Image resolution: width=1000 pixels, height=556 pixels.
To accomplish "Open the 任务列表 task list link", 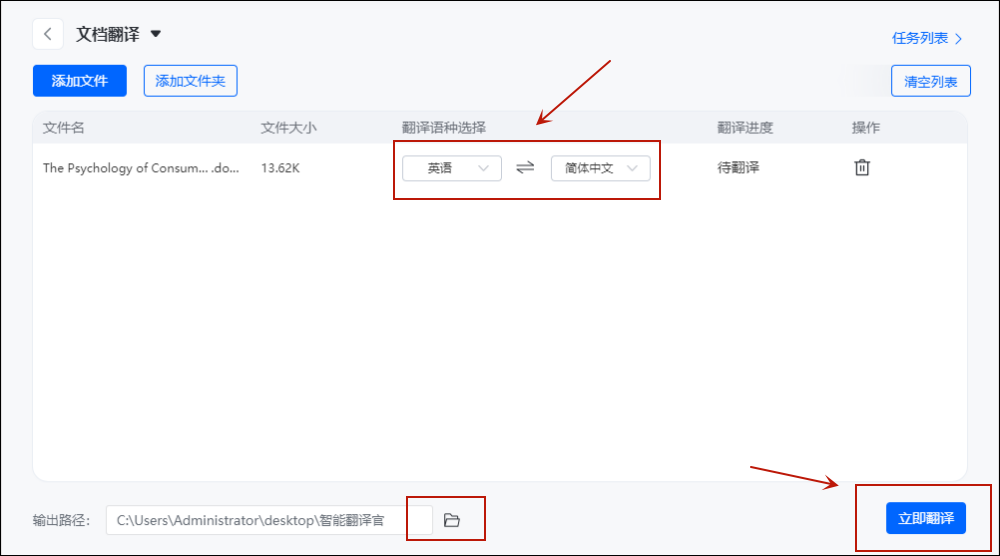I will click(x=927, y=38).
